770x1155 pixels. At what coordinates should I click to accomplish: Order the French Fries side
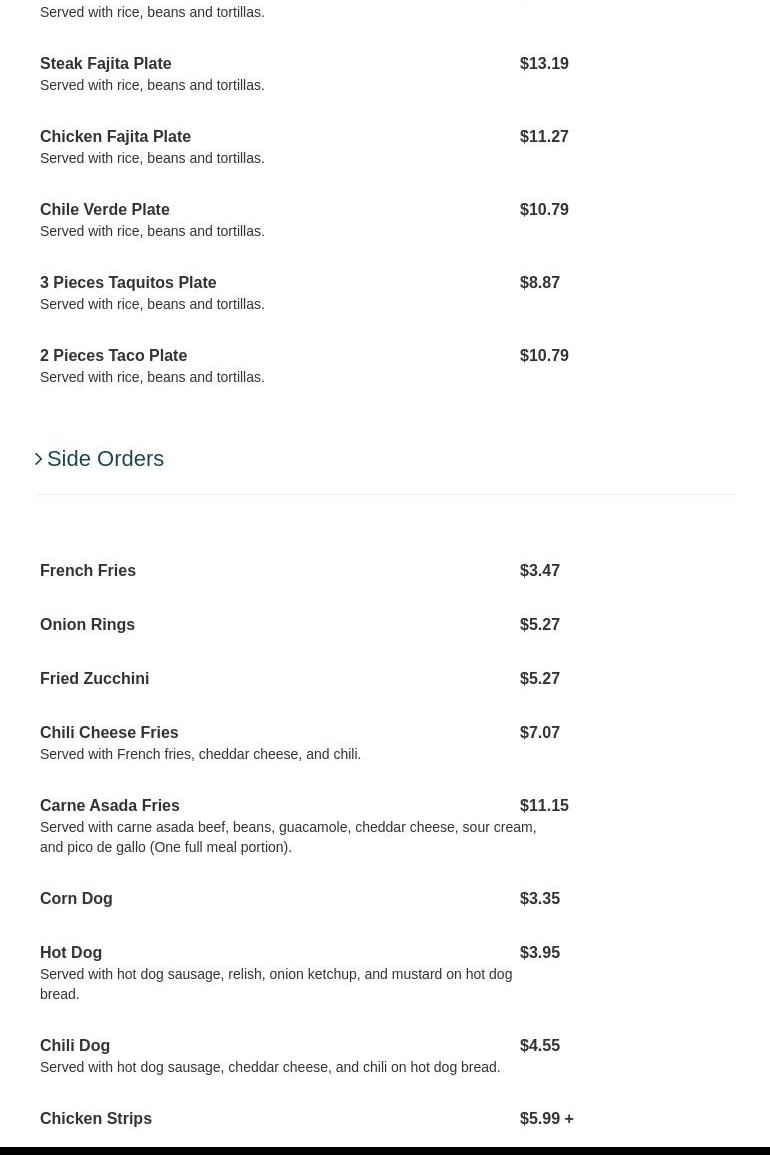(88, 571)
